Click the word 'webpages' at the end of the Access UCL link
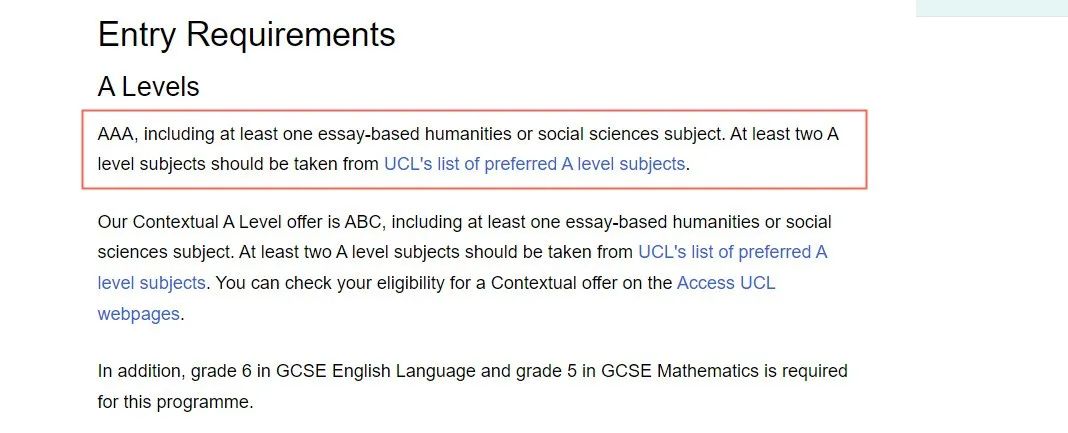The height and width of the screenshot is (433, 1068). 138,314
